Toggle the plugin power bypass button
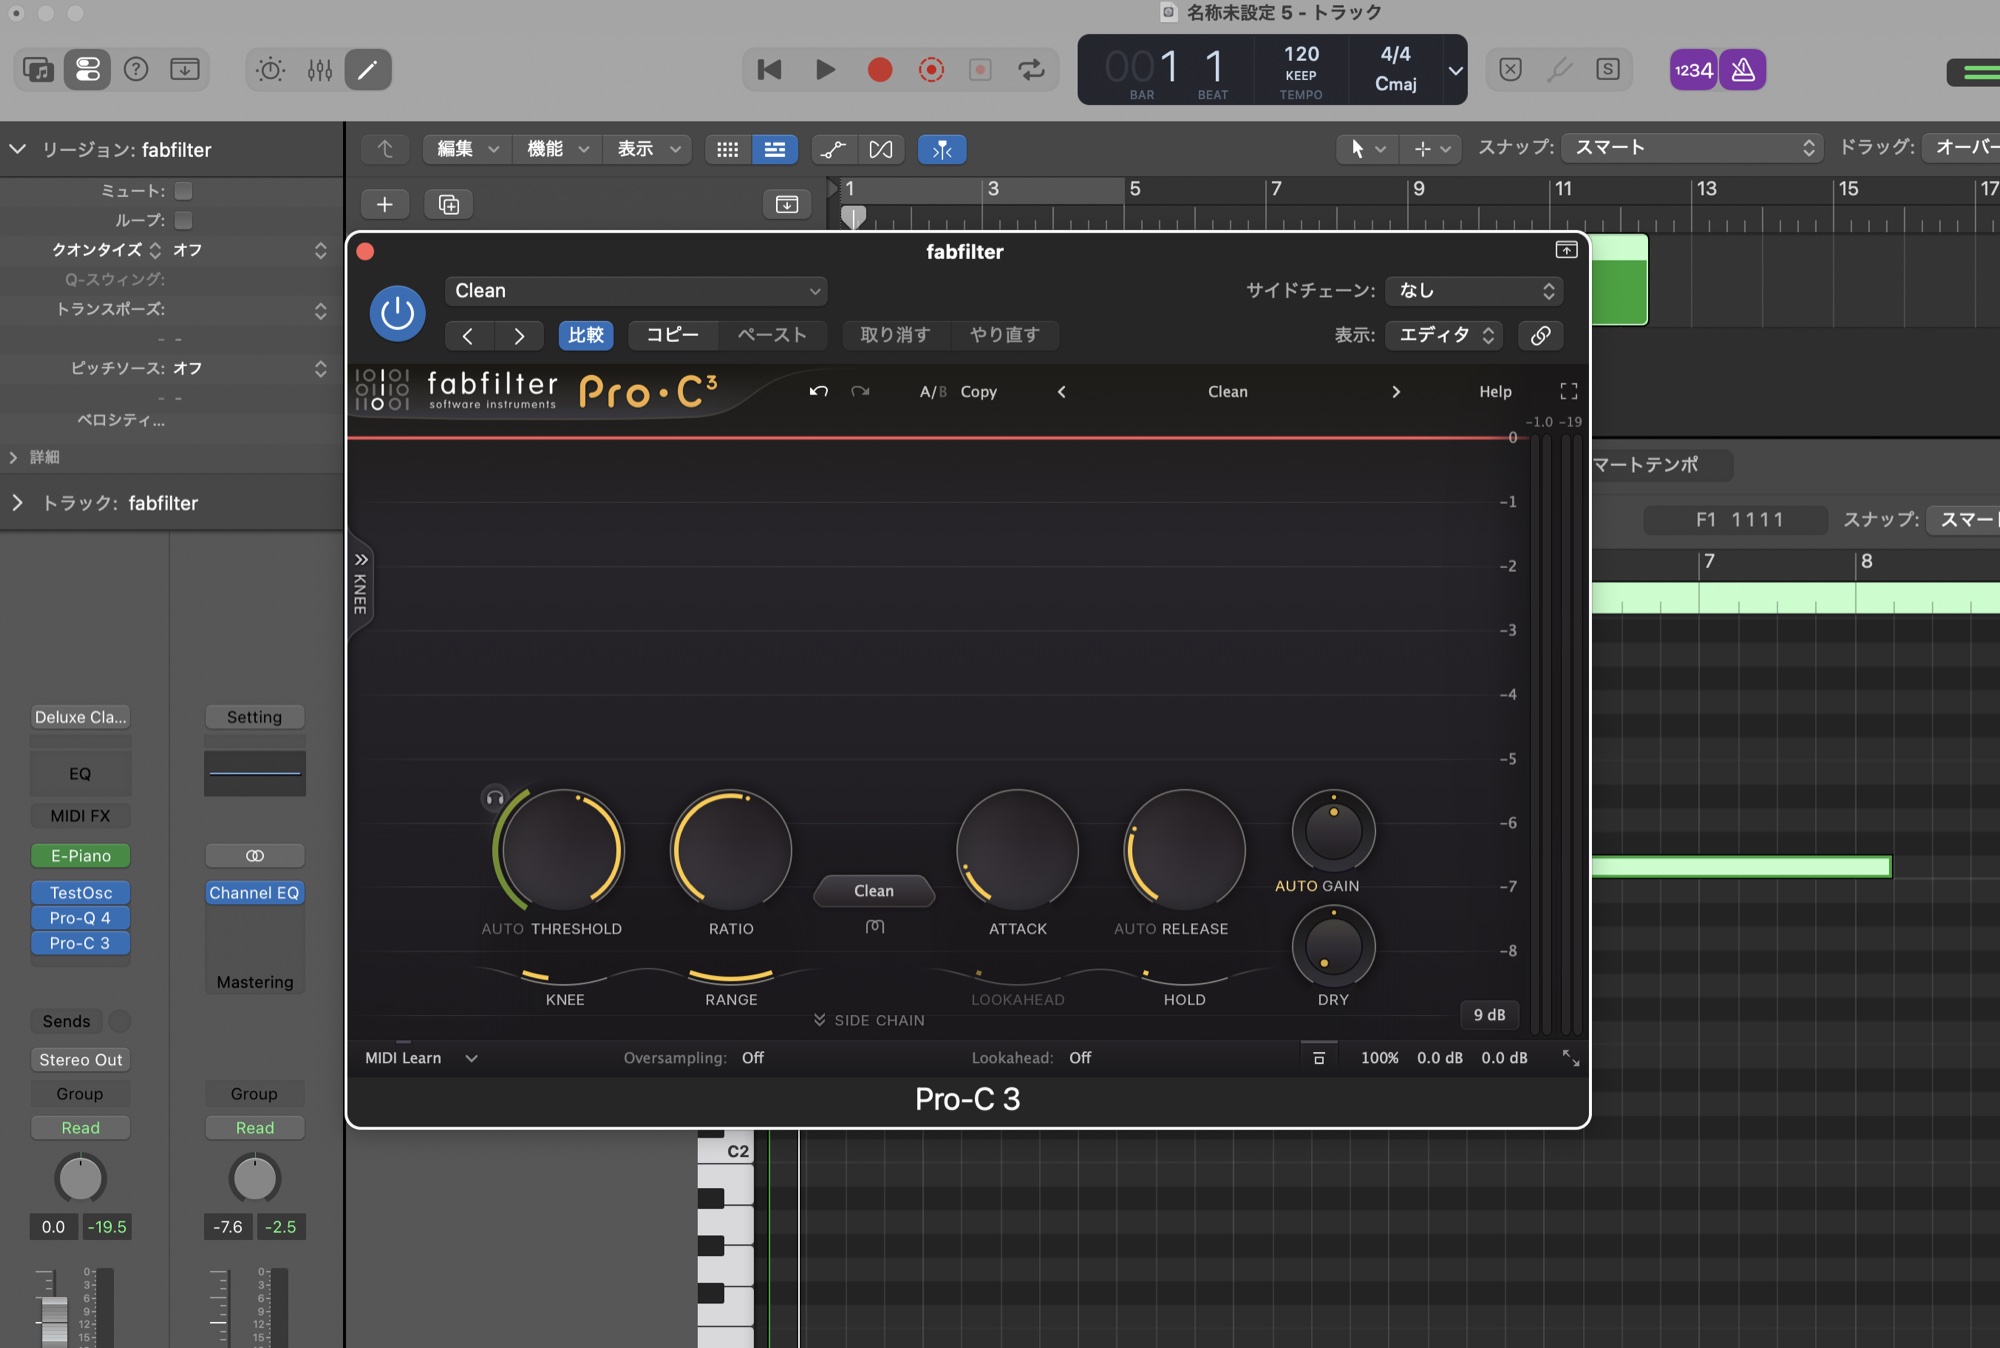The image size is (2000, 1348). click(397, 313)
